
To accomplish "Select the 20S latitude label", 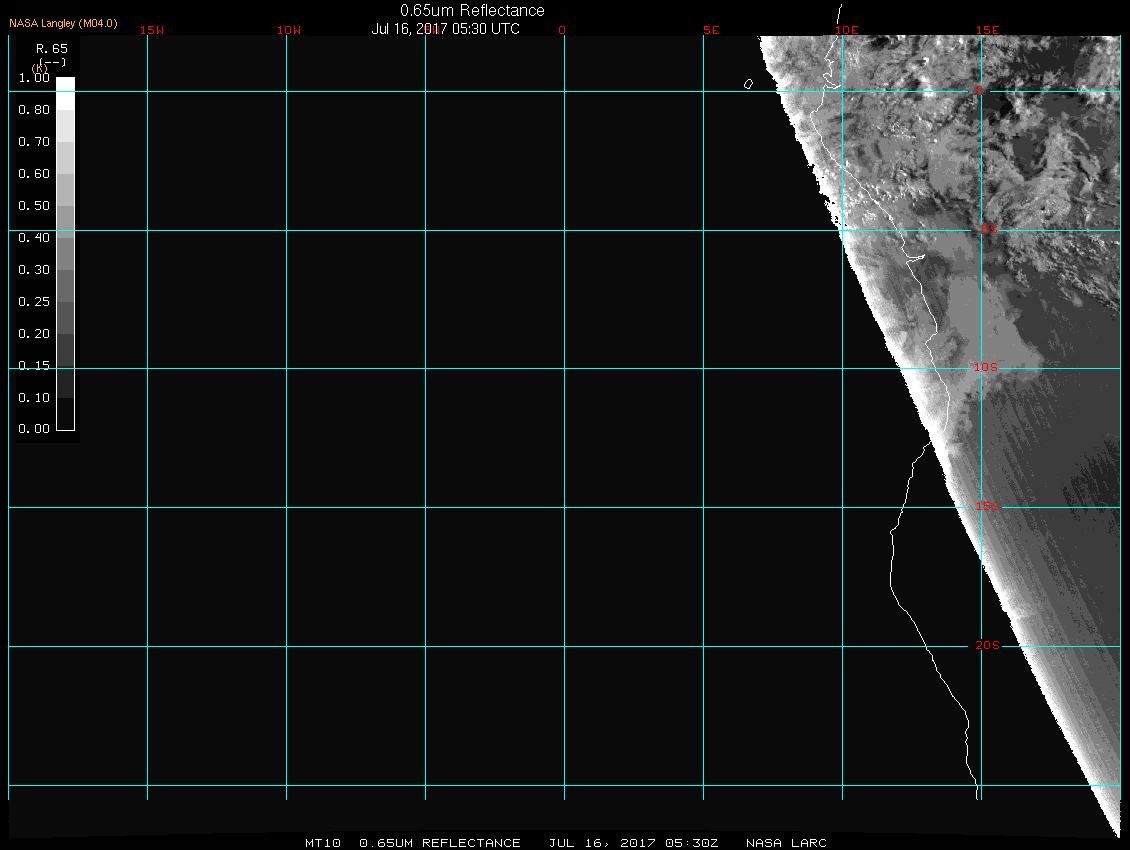I will pyautogui.click(x=987, y=646).
